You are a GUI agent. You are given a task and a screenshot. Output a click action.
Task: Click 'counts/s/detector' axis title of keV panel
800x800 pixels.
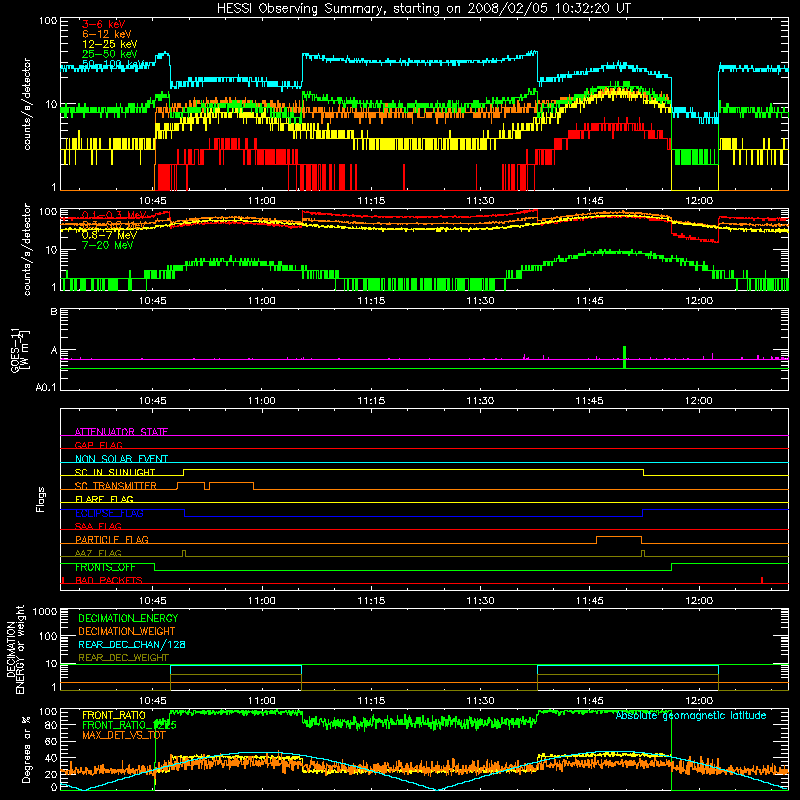pyautogui.click(x=27, y=104)
